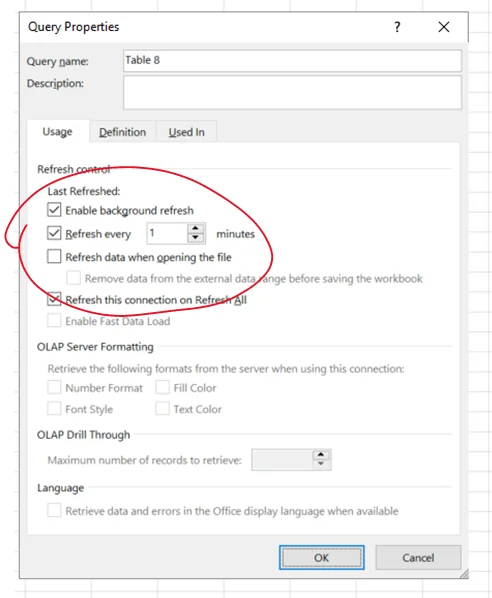The image size is (492, 598).
Task: Click into the Query name field
Action: tap(292, 61)
